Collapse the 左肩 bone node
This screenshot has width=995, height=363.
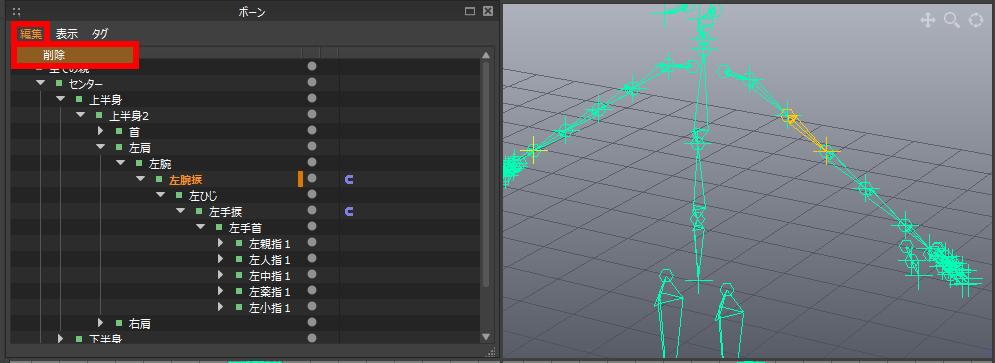coord(100,147)
